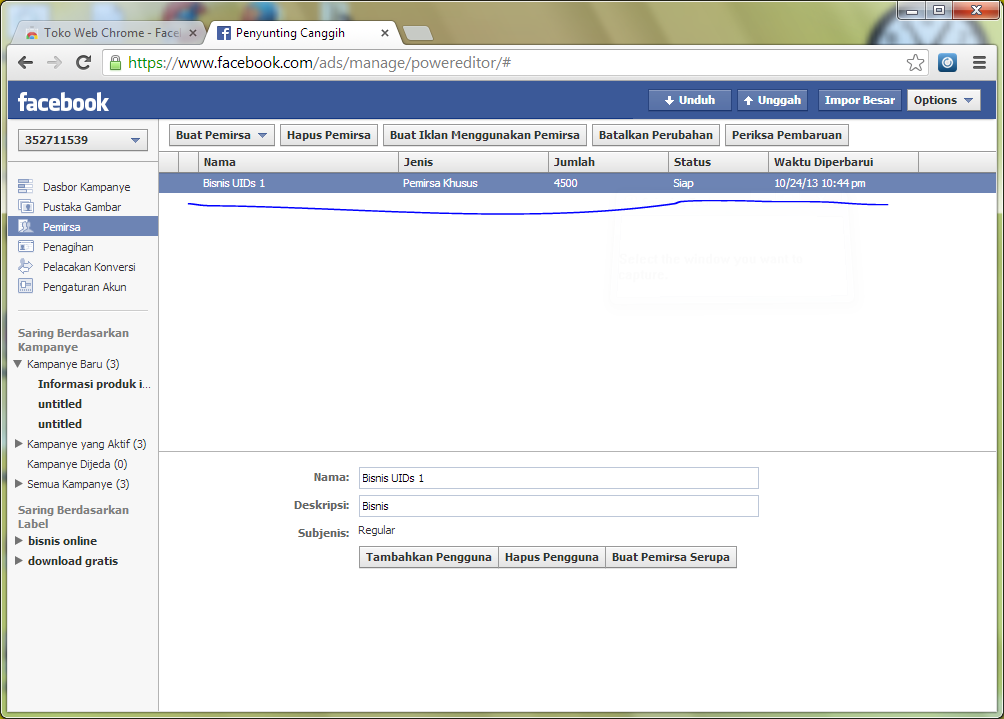This screenshot has height=719, width=1004.
Task: Click the blue extension icon beside the star
Action: 947,63
